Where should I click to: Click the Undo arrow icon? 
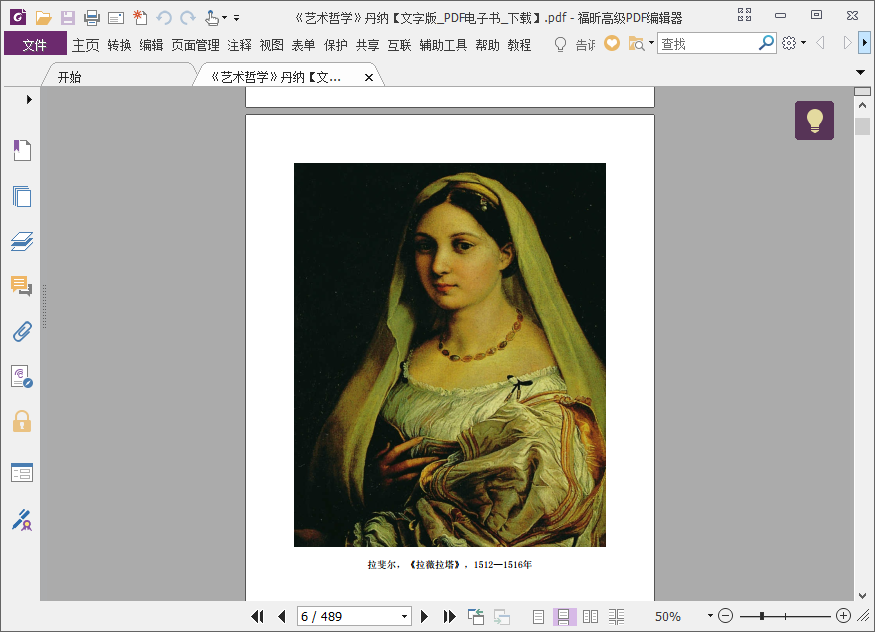point(164,18)
